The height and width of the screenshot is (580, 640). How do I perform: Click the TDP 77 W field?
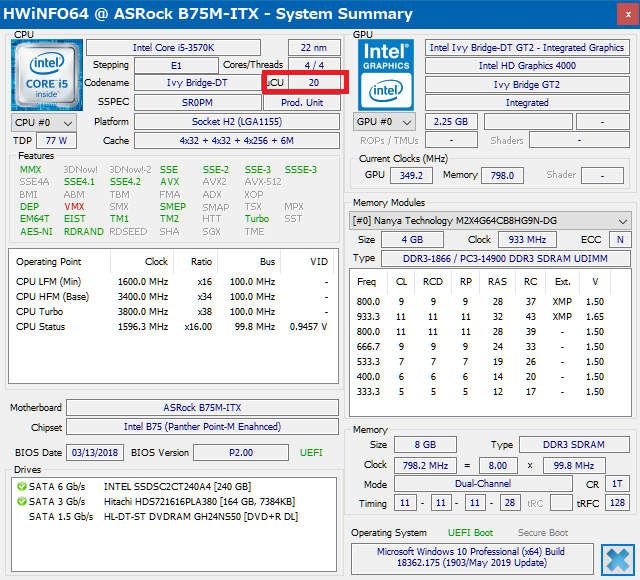pos(56,141)
